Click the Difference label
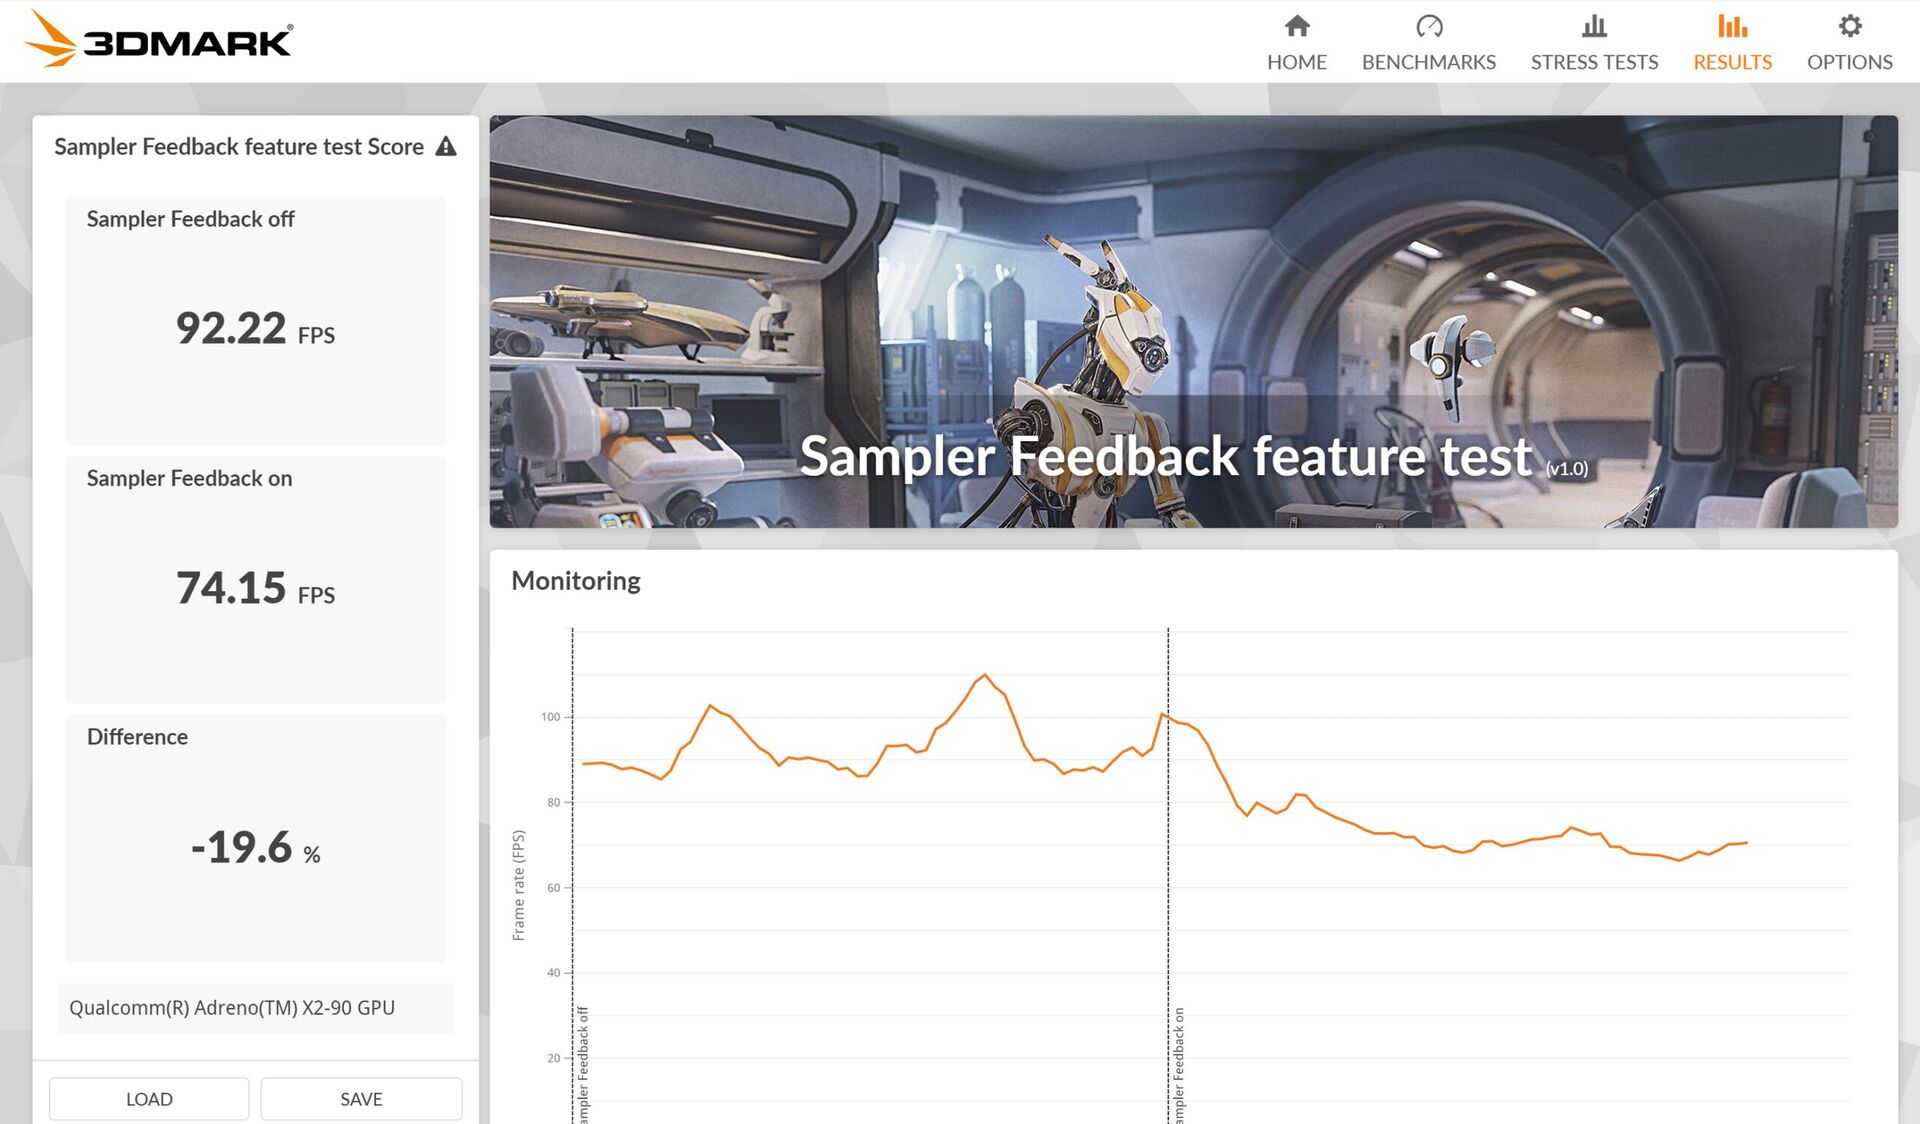 (x=137, y=737)
